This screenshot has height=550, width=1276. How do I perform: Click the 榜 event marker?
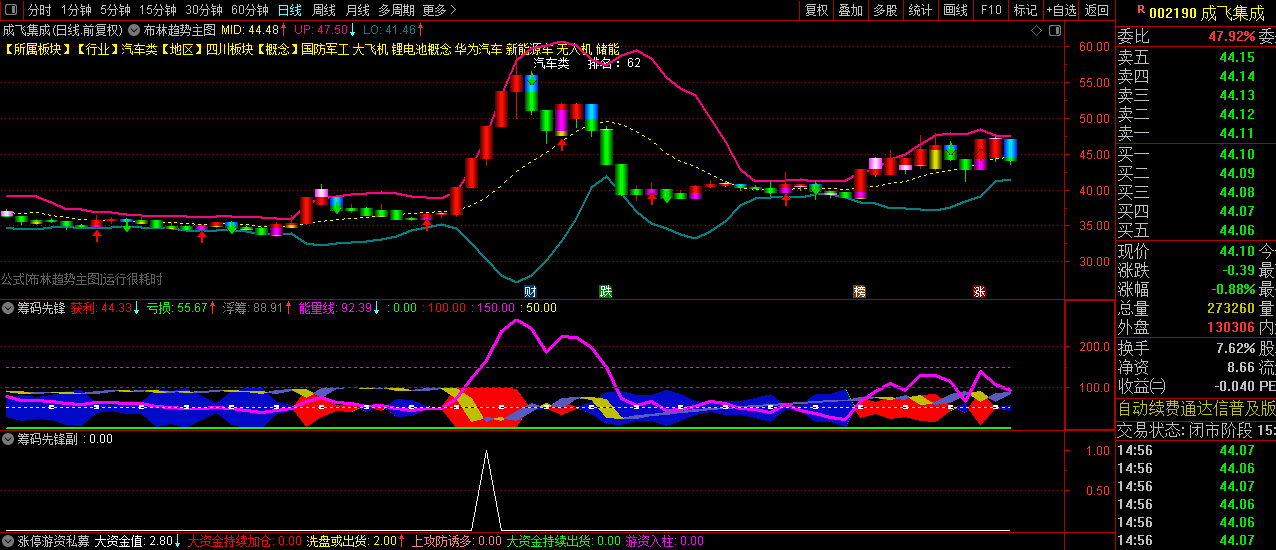(859, 291)
